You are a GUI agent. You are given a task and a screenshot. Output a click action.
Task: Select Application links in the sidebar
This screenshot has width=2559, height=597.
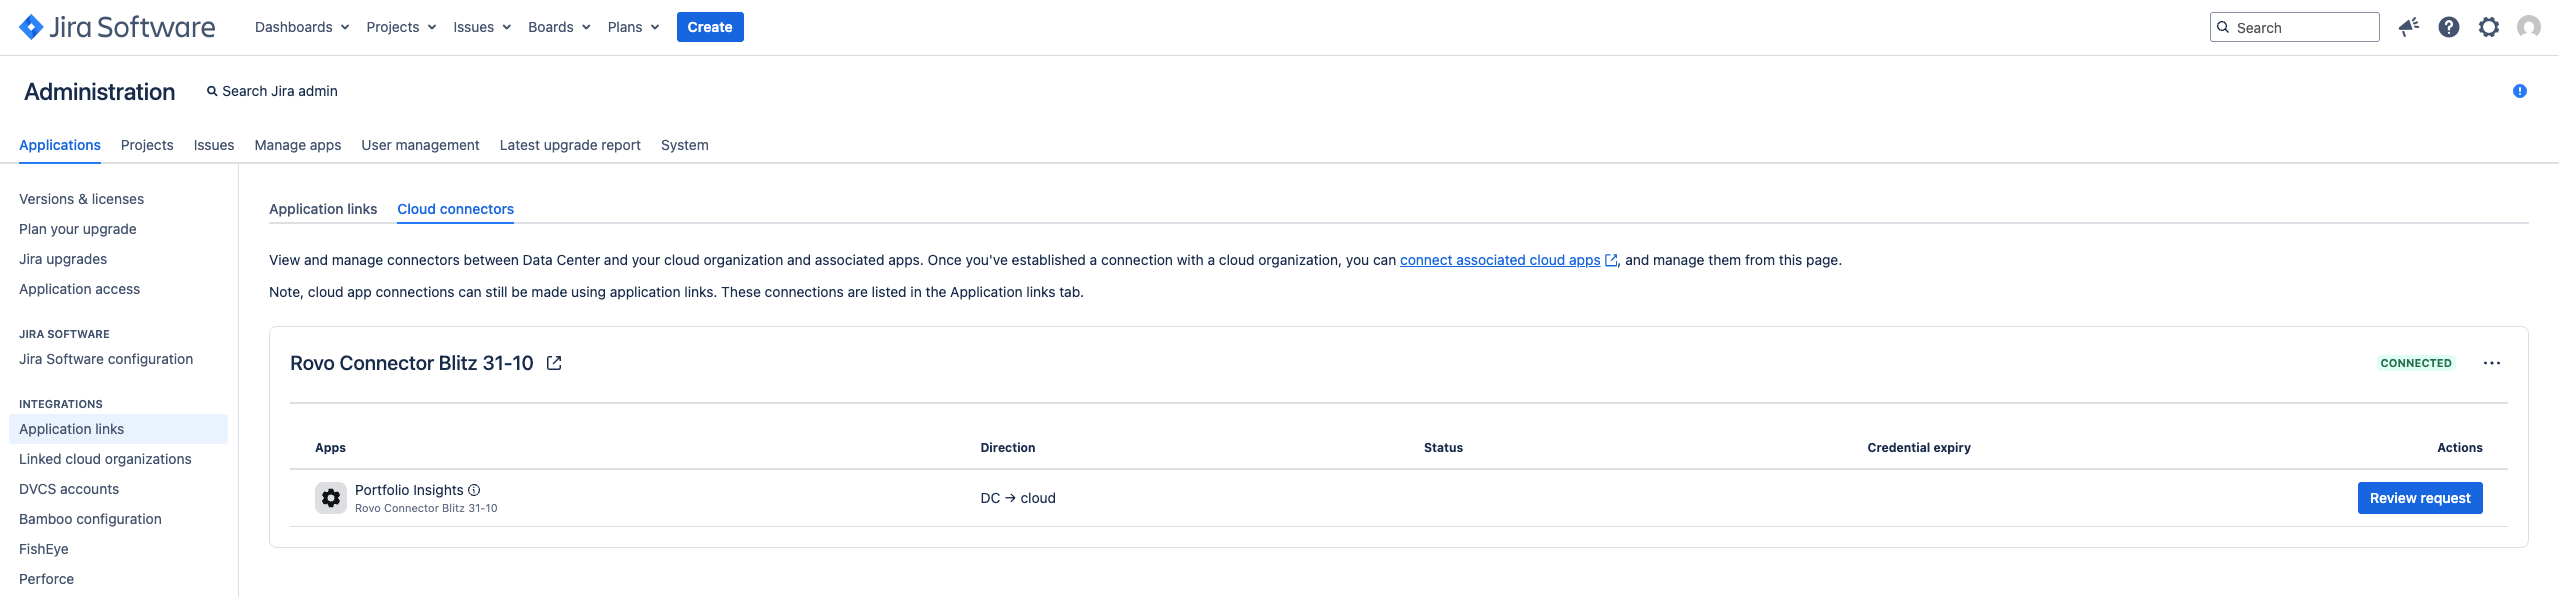(118, 429)
